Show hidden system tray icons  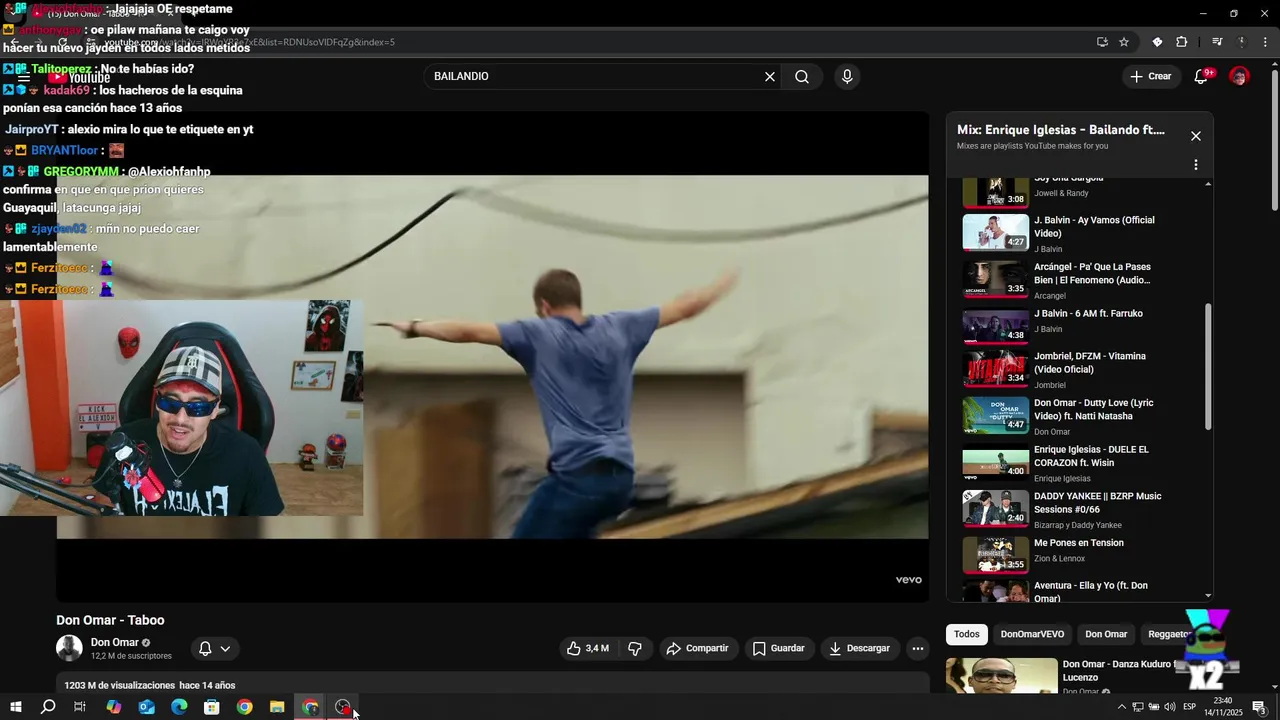[x=1120, y=707]
